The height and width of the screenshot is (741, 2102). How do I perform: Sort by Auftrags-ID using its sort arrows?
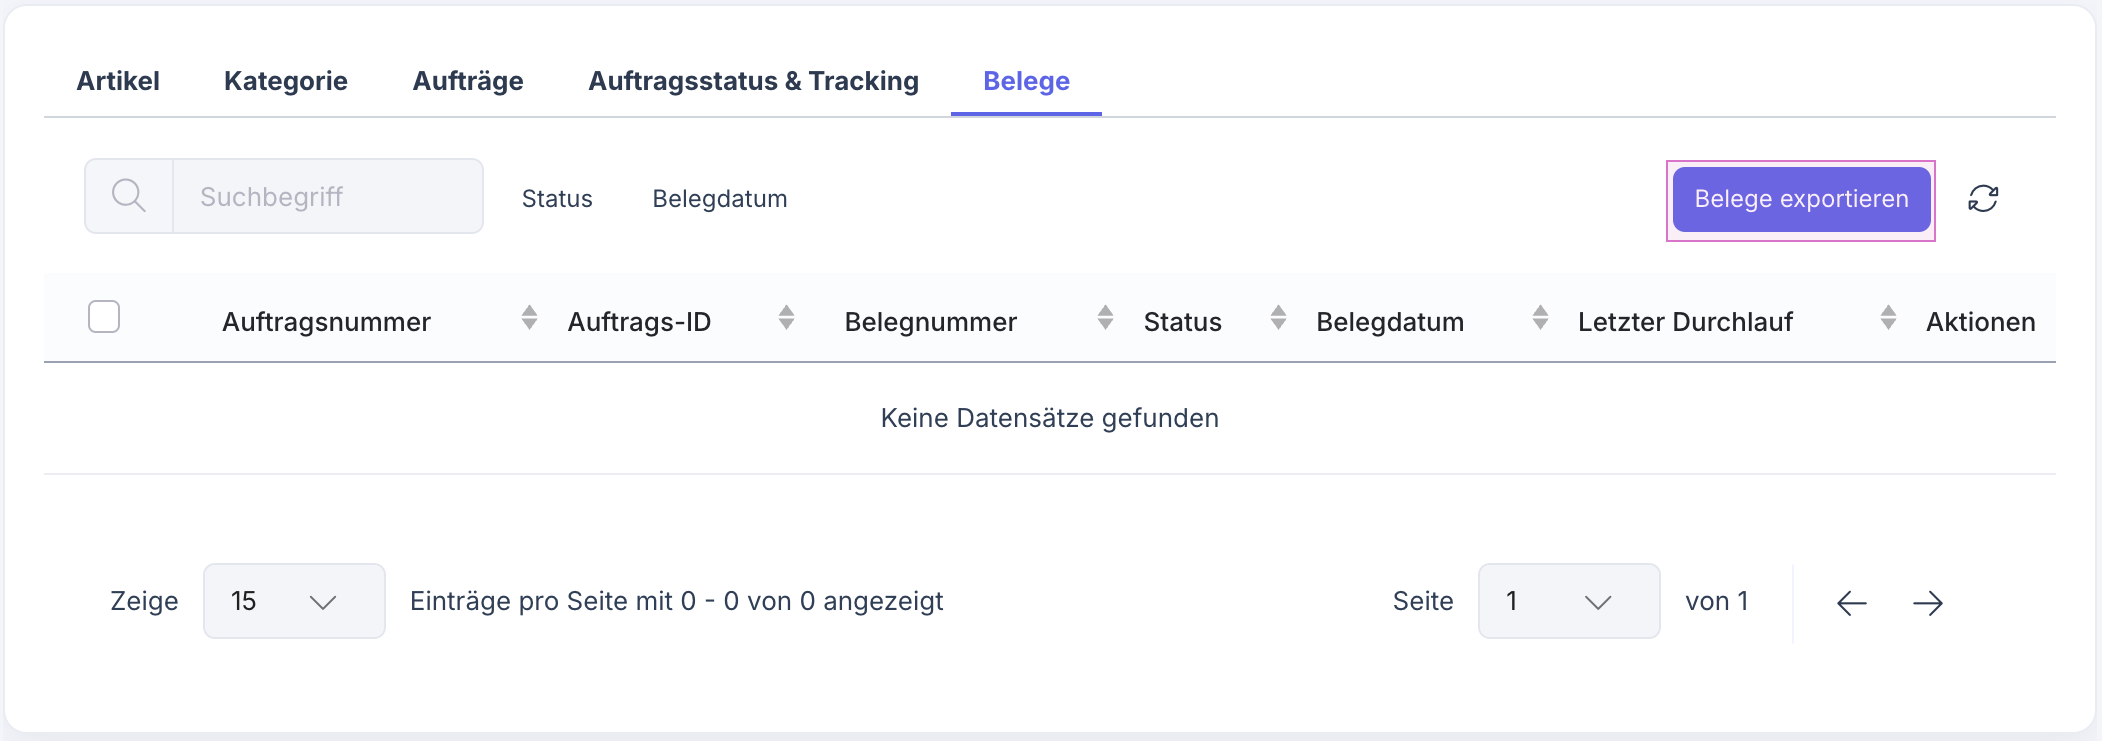click(x=787, y=318)
